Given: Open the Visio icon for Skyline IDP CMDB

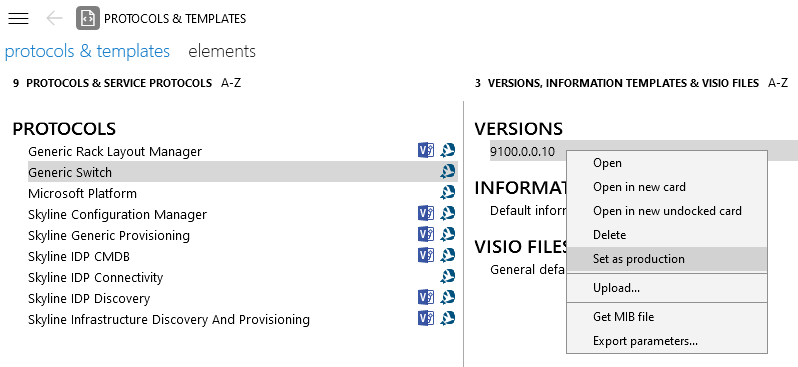Looking at the screenshot, I should 425,255.
